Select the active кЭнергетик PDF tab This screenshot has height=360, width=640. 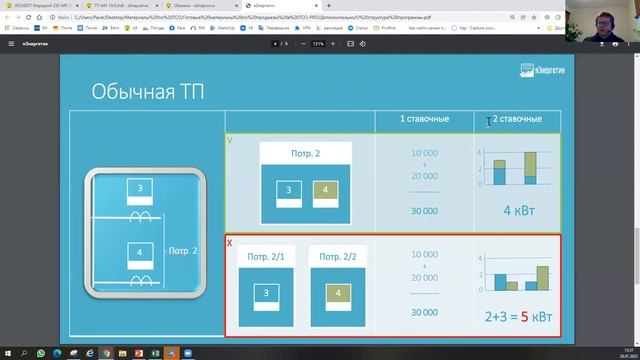click(281, 6)
